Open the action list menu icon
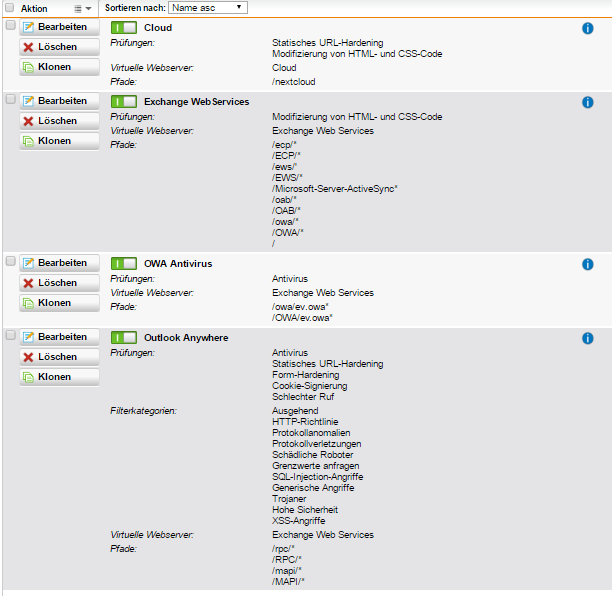612x596 pixels. click(82, 8)
